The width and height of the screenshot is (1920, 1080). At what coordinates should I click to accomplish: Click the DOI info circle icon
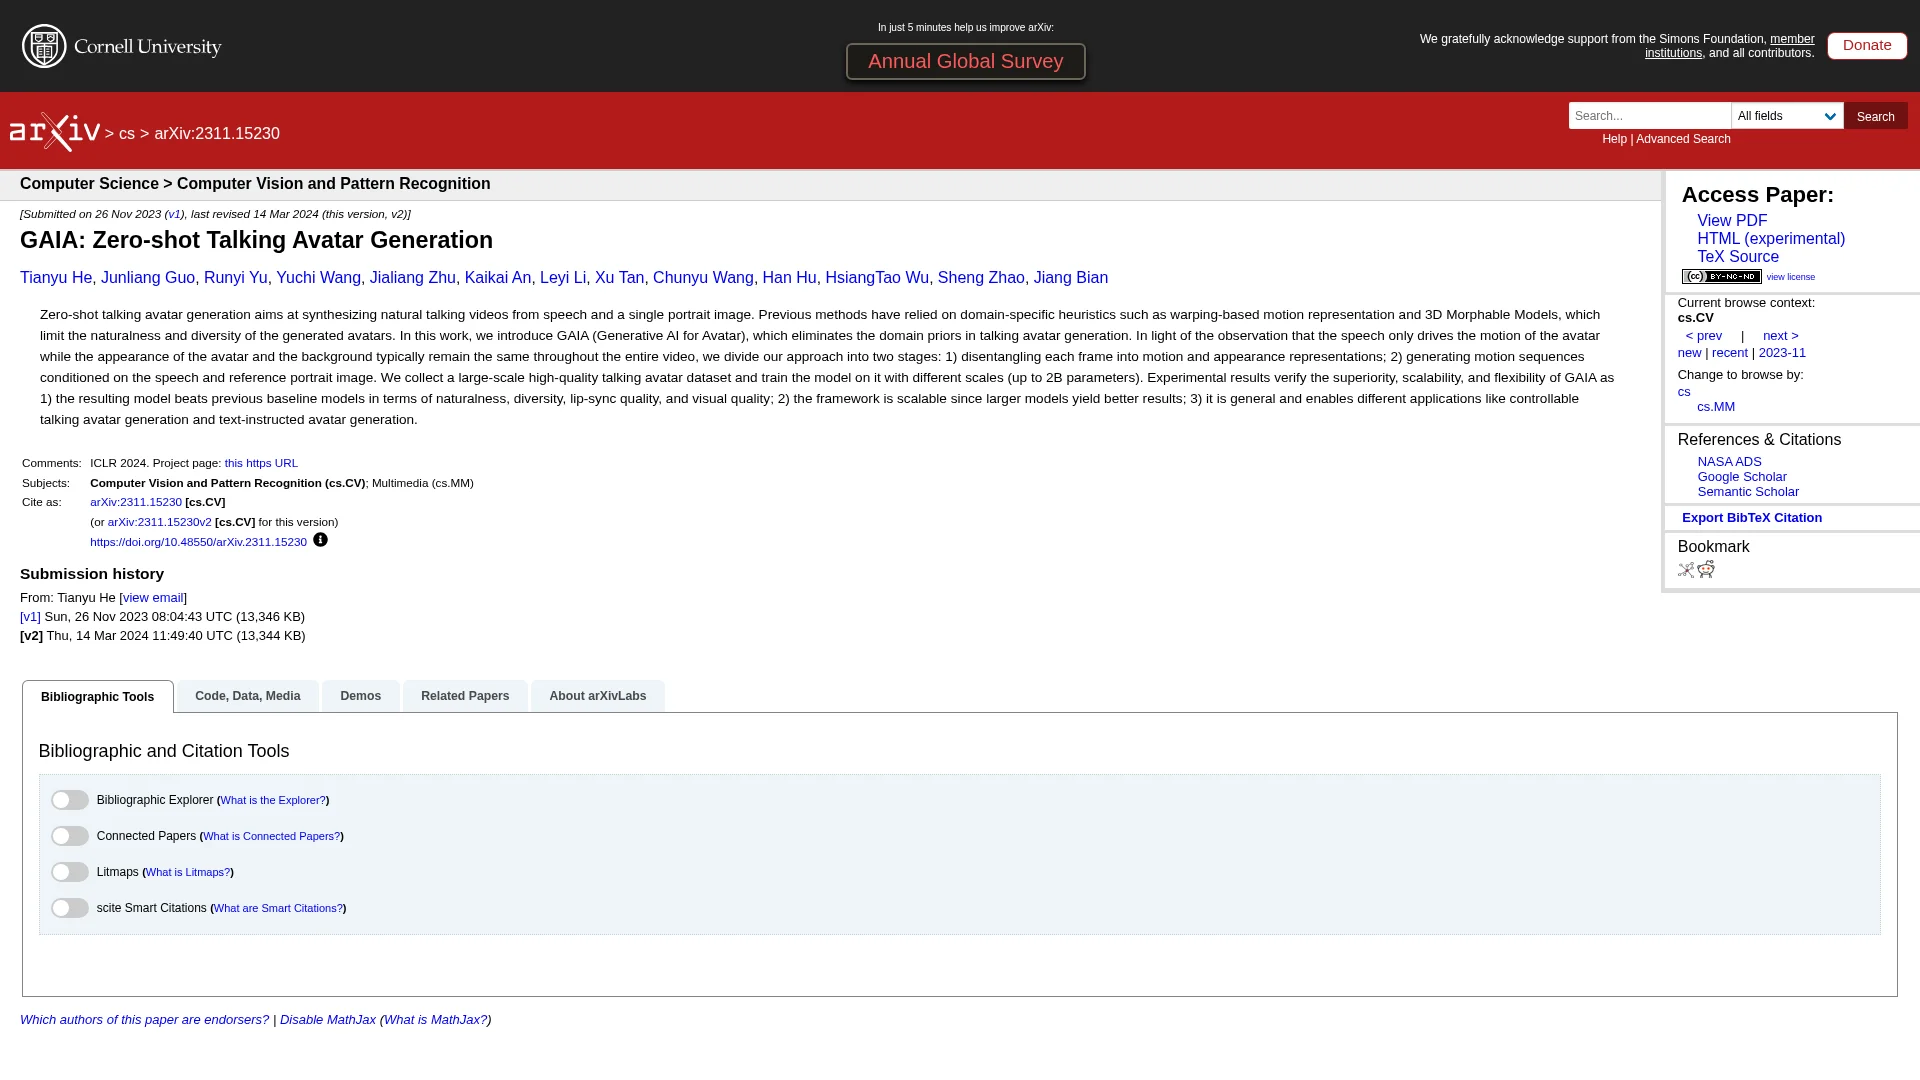click(x=320, y=540)
